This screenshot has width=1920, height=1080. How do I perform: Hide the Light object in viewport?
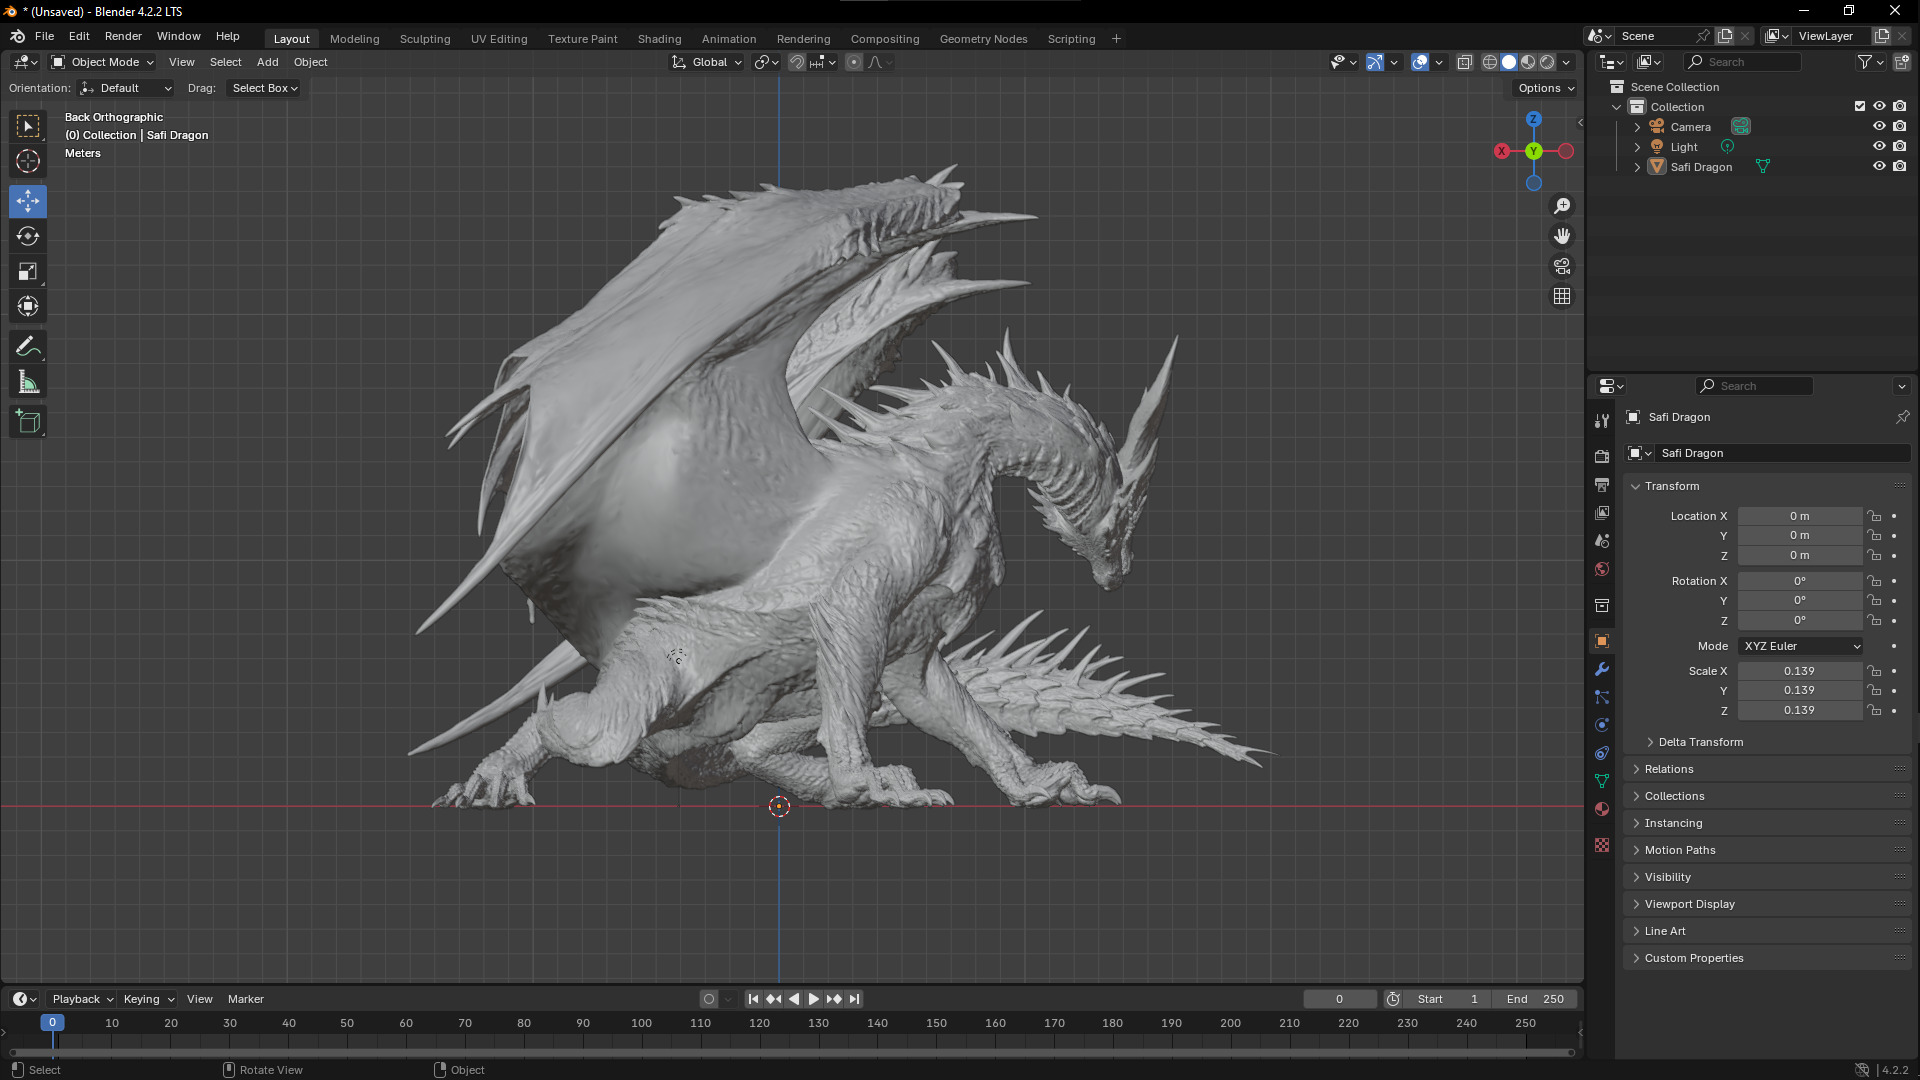coord(1879,146)
